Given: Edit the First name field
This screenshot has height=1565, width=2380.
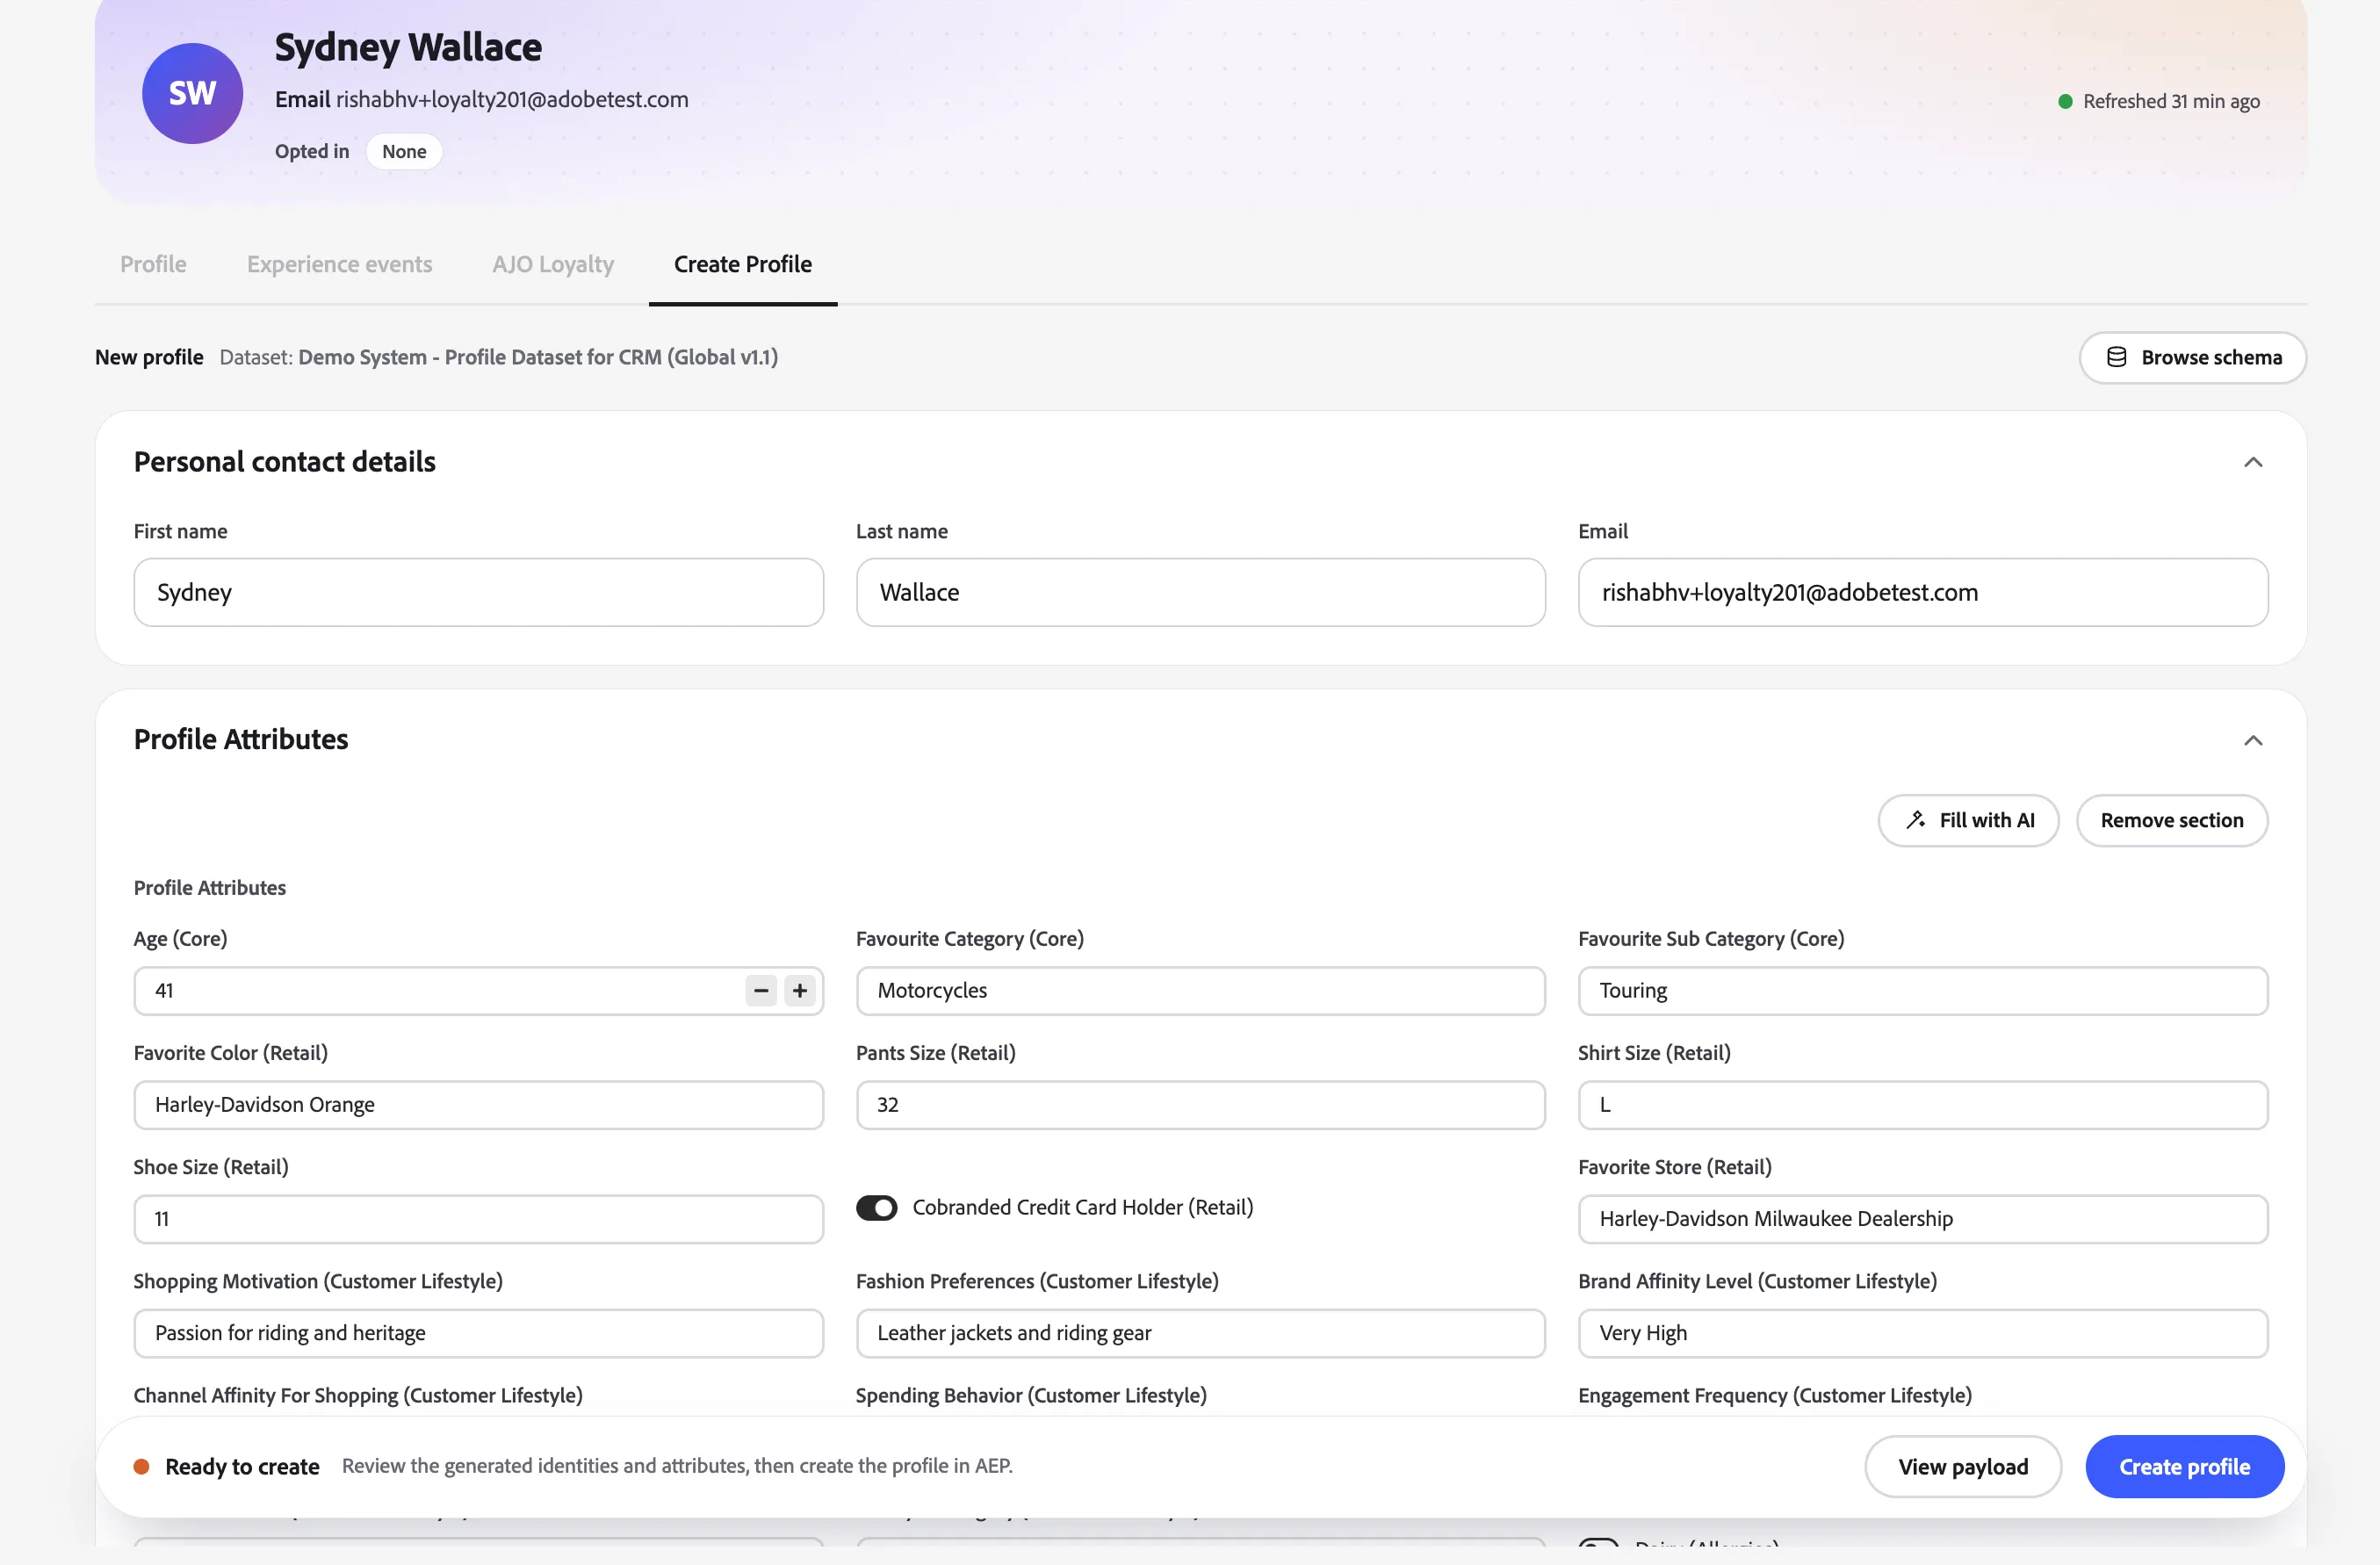Looking at the screenshot, I should coord(478,592).
